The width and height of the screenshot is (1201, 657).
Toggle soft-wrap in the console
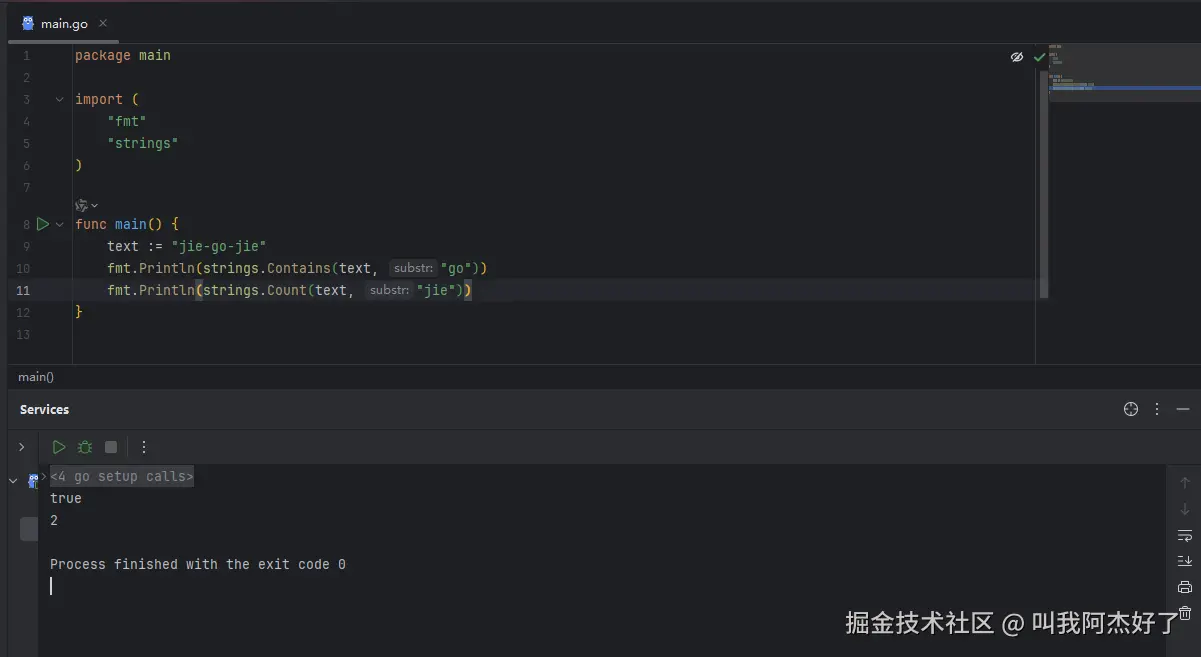click(1185, 535)
